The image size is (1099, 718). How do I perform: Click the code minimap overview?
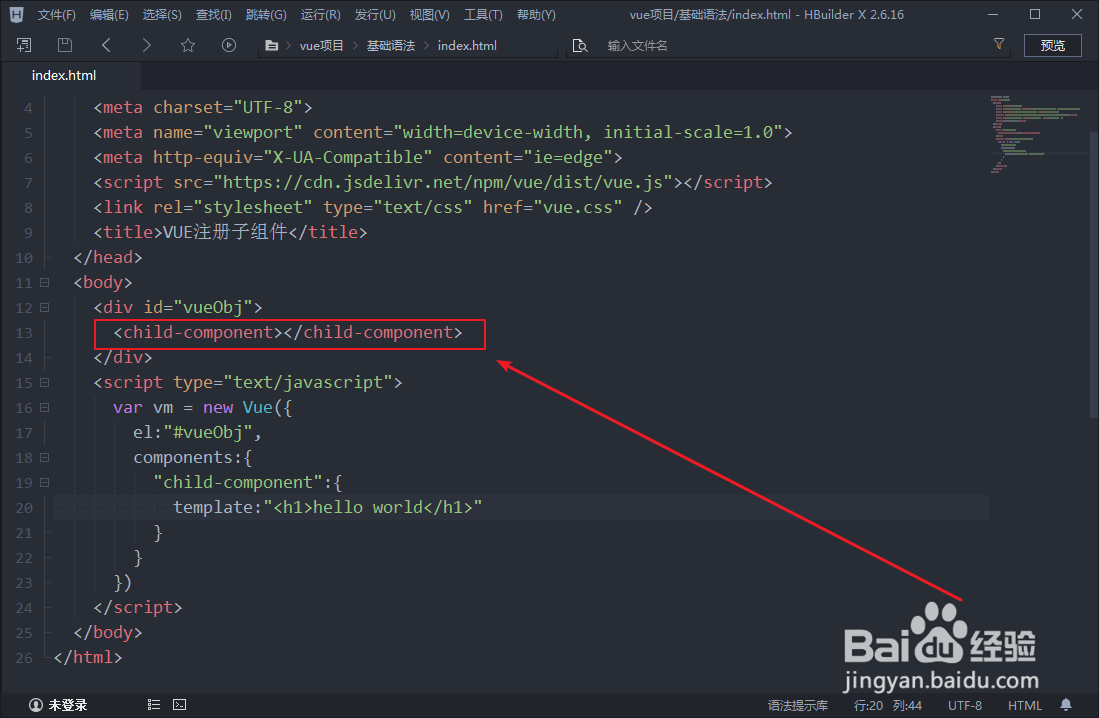(1036, 133)
